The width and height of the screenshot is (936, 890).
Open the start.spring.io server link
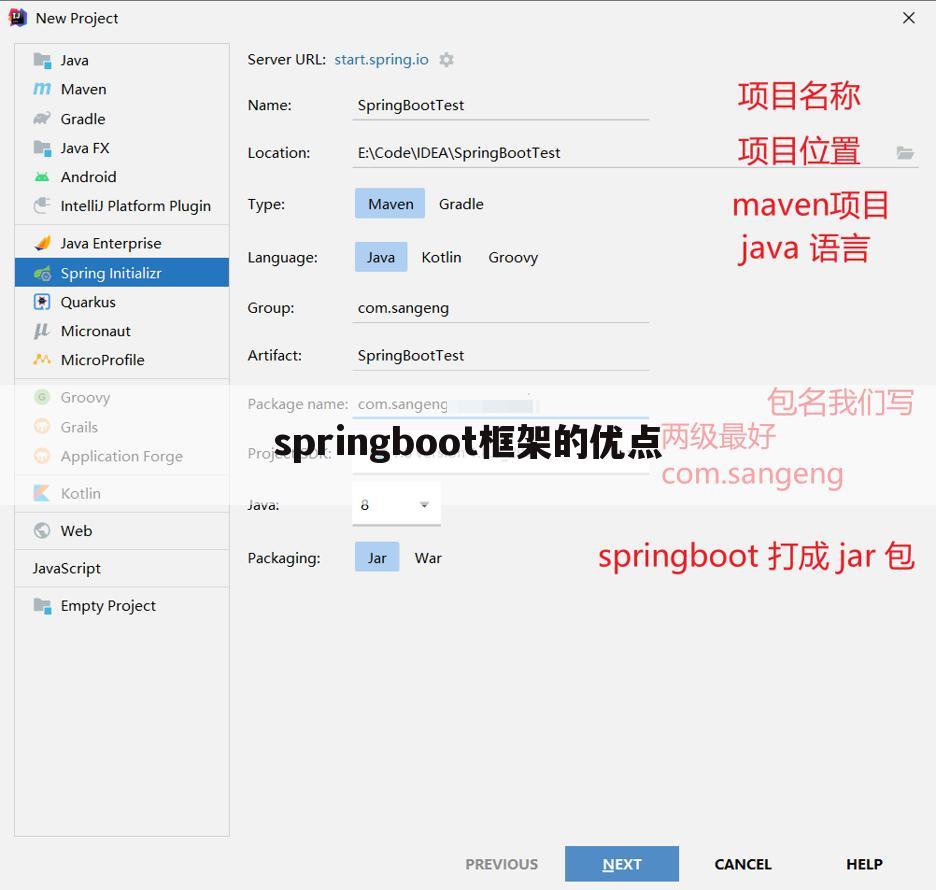tap(381, 59)
